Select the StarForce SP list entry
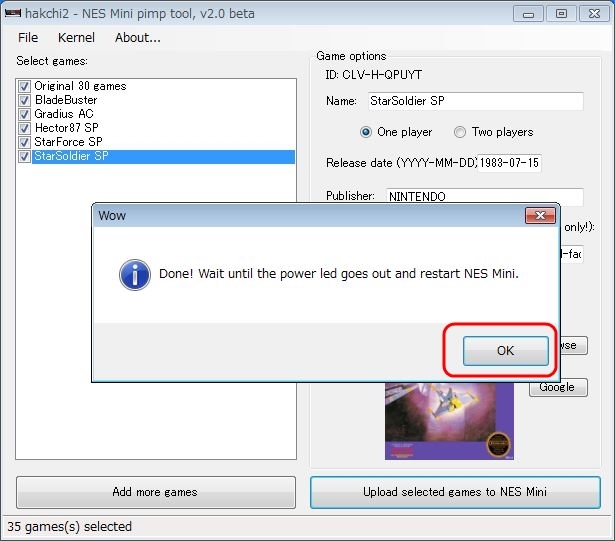 coord(69,142)
